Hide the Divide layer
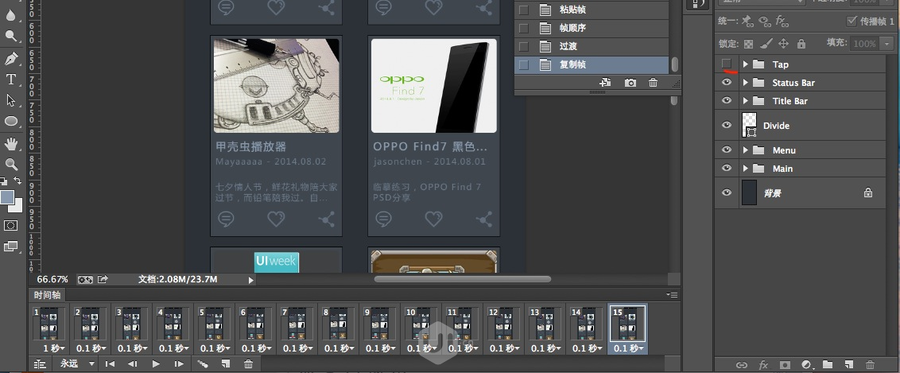 (x=727, y=125)
